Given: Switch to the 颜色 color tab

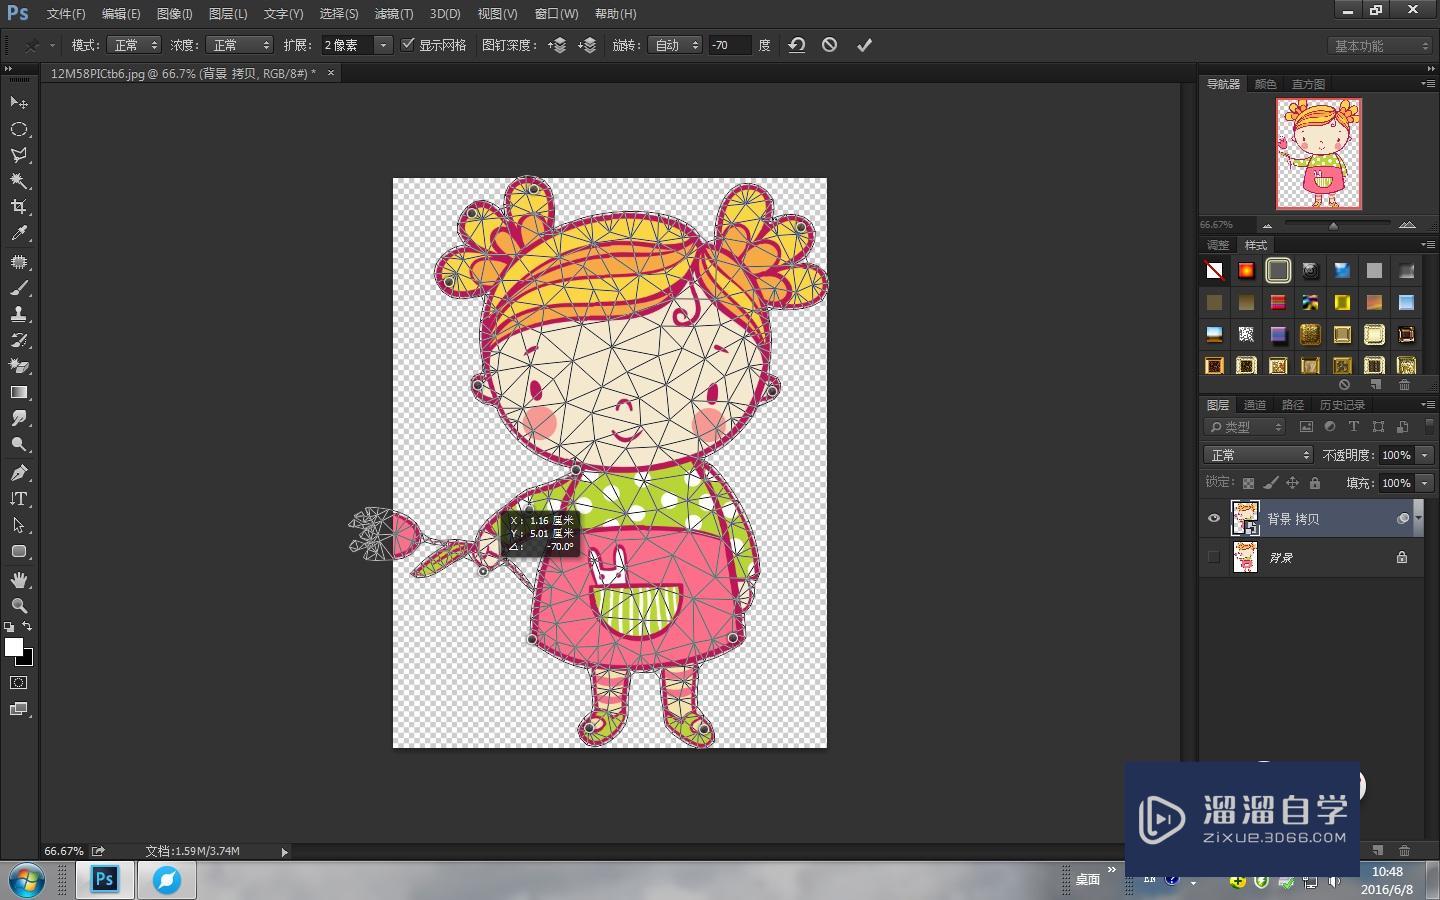Looking at the screenshot, I should [1265, 84].
